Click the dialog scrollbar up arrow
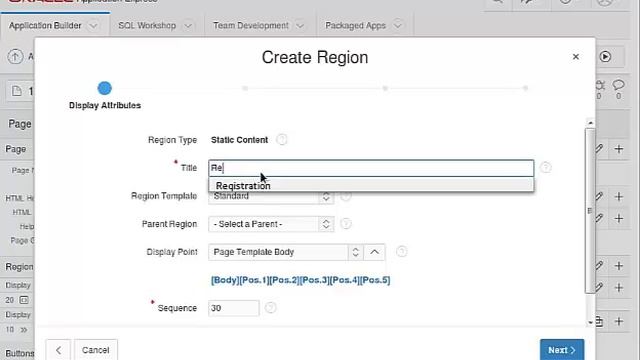 click(x=590, y=122)
